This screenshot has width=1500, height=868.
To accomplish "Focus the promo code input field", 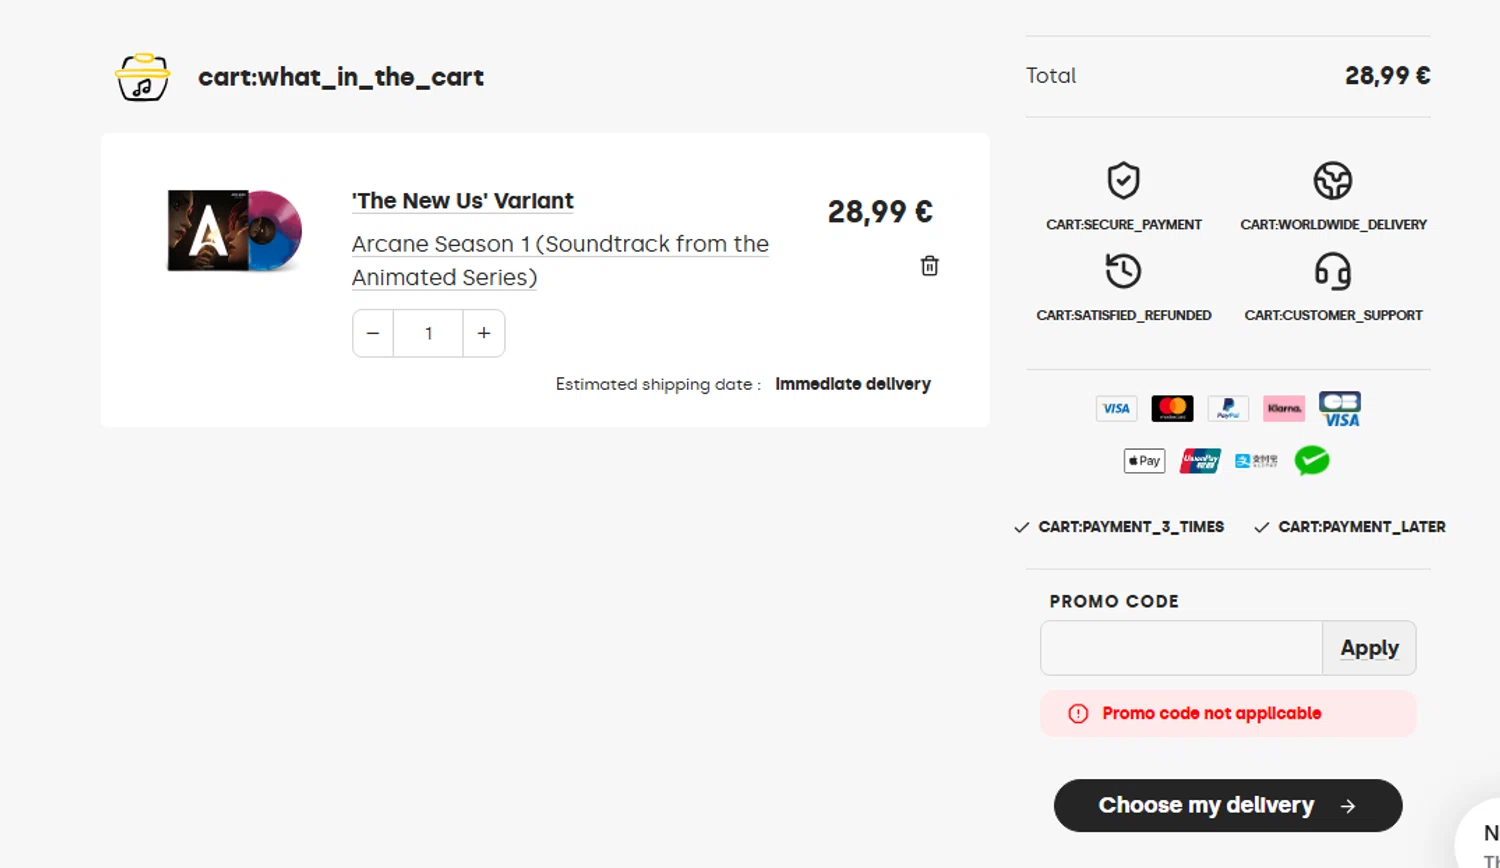I will (x=1181, y=648).
